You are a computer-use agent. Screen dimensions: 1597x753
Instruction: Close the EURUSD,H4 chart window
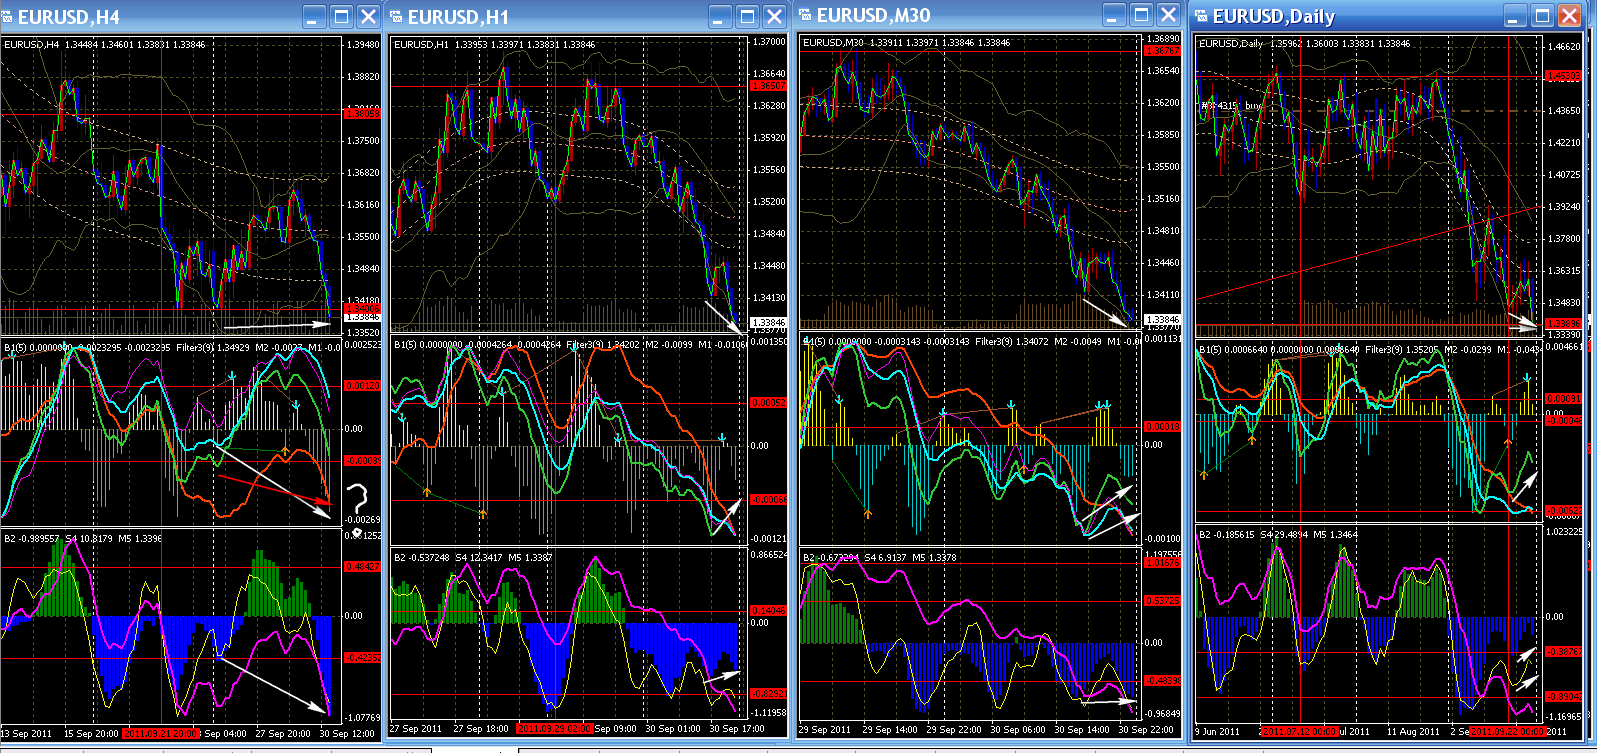368,17
